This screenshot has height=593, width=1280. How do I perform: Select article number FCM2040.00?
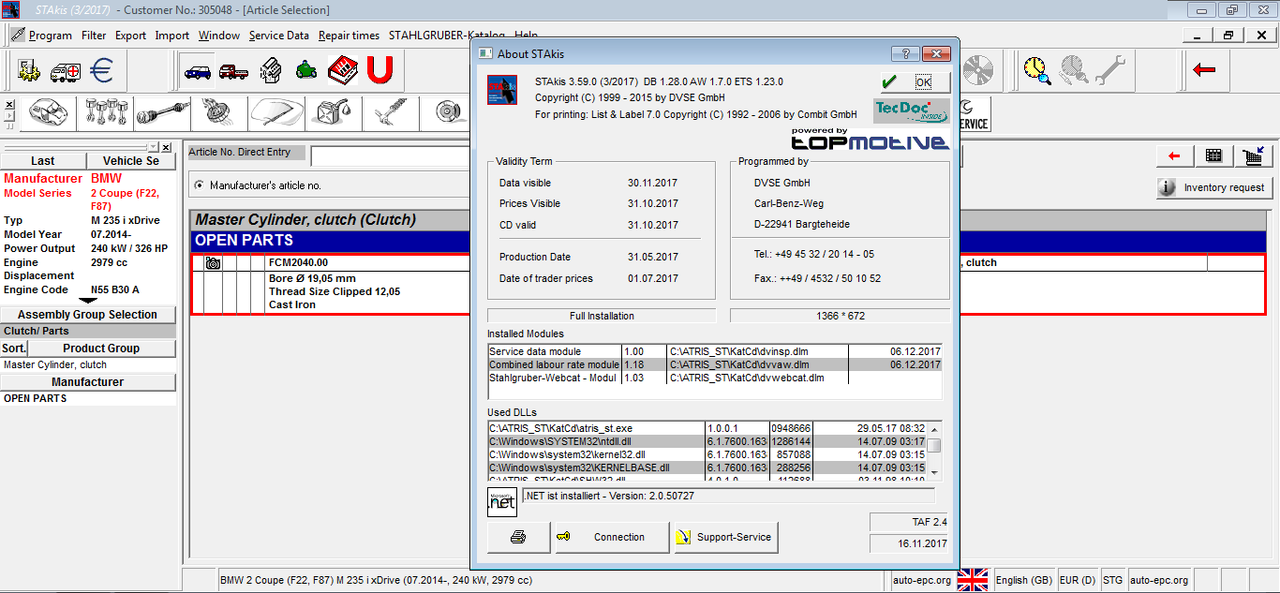(x=298, y=263)
